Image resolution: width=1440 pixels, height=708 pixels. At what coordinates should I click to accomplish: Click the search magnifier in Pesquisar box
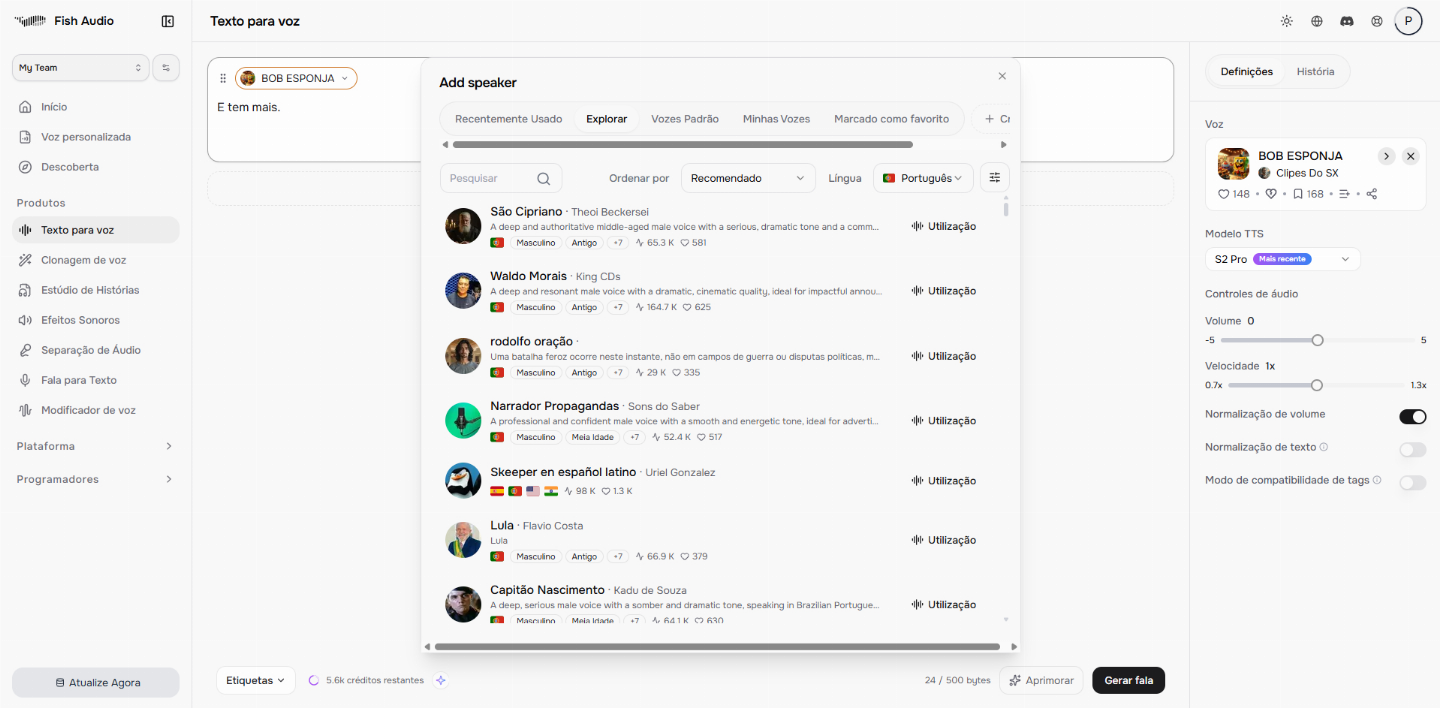(x=544, y=179)
